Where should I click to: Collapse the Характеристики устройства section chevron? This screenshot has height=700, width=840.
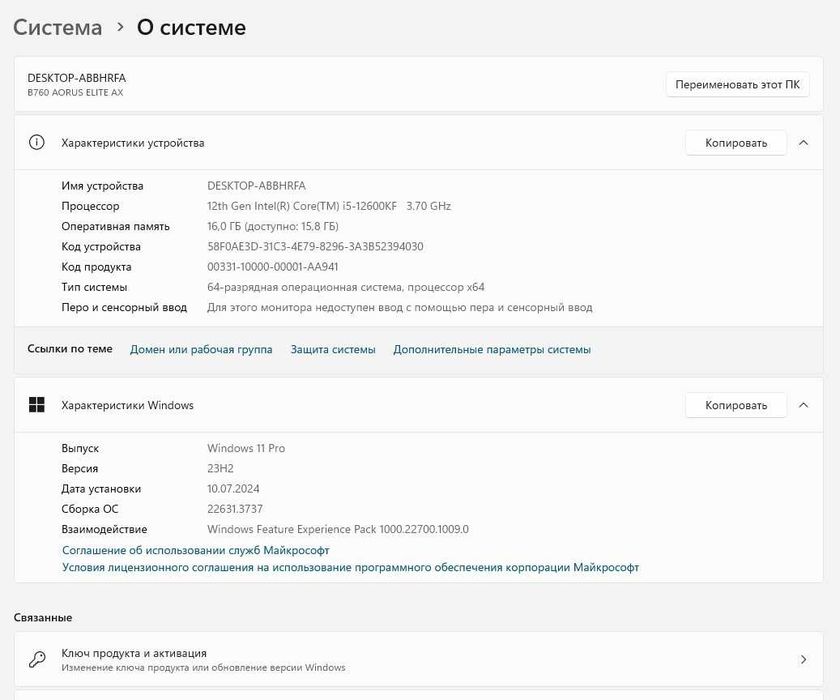803,143
